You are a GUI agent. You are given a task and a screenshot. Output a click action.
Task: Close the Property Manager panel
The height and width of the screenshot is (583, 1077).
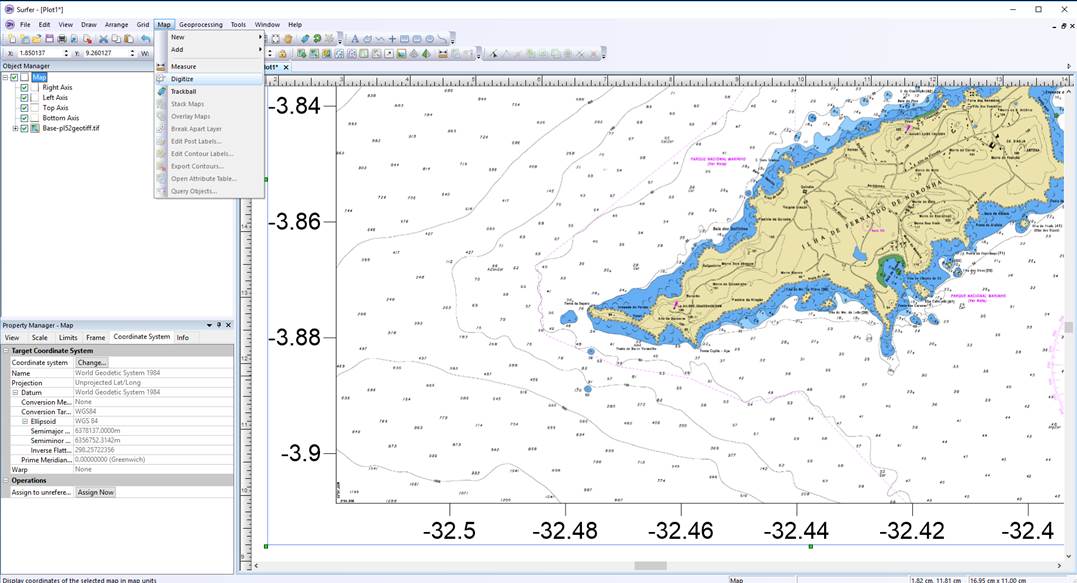(x=229, y=325)
